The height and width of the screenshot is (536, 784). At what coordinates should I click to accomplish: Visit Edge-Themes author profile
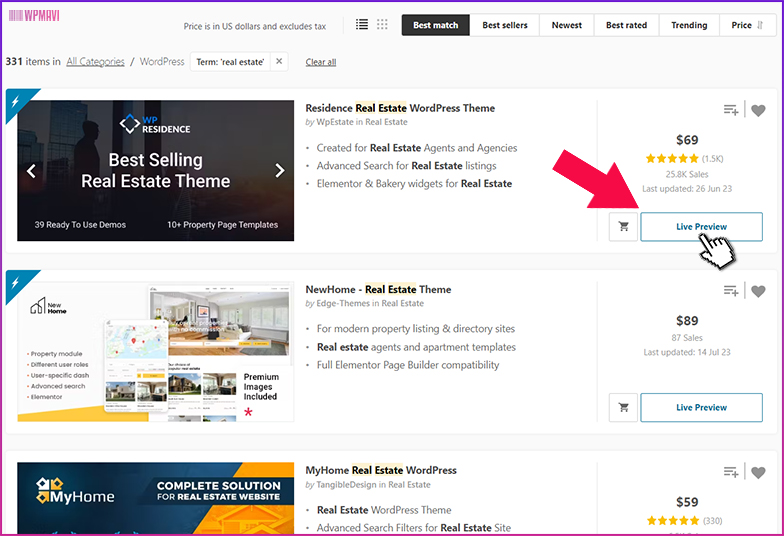tap(342, 304)
